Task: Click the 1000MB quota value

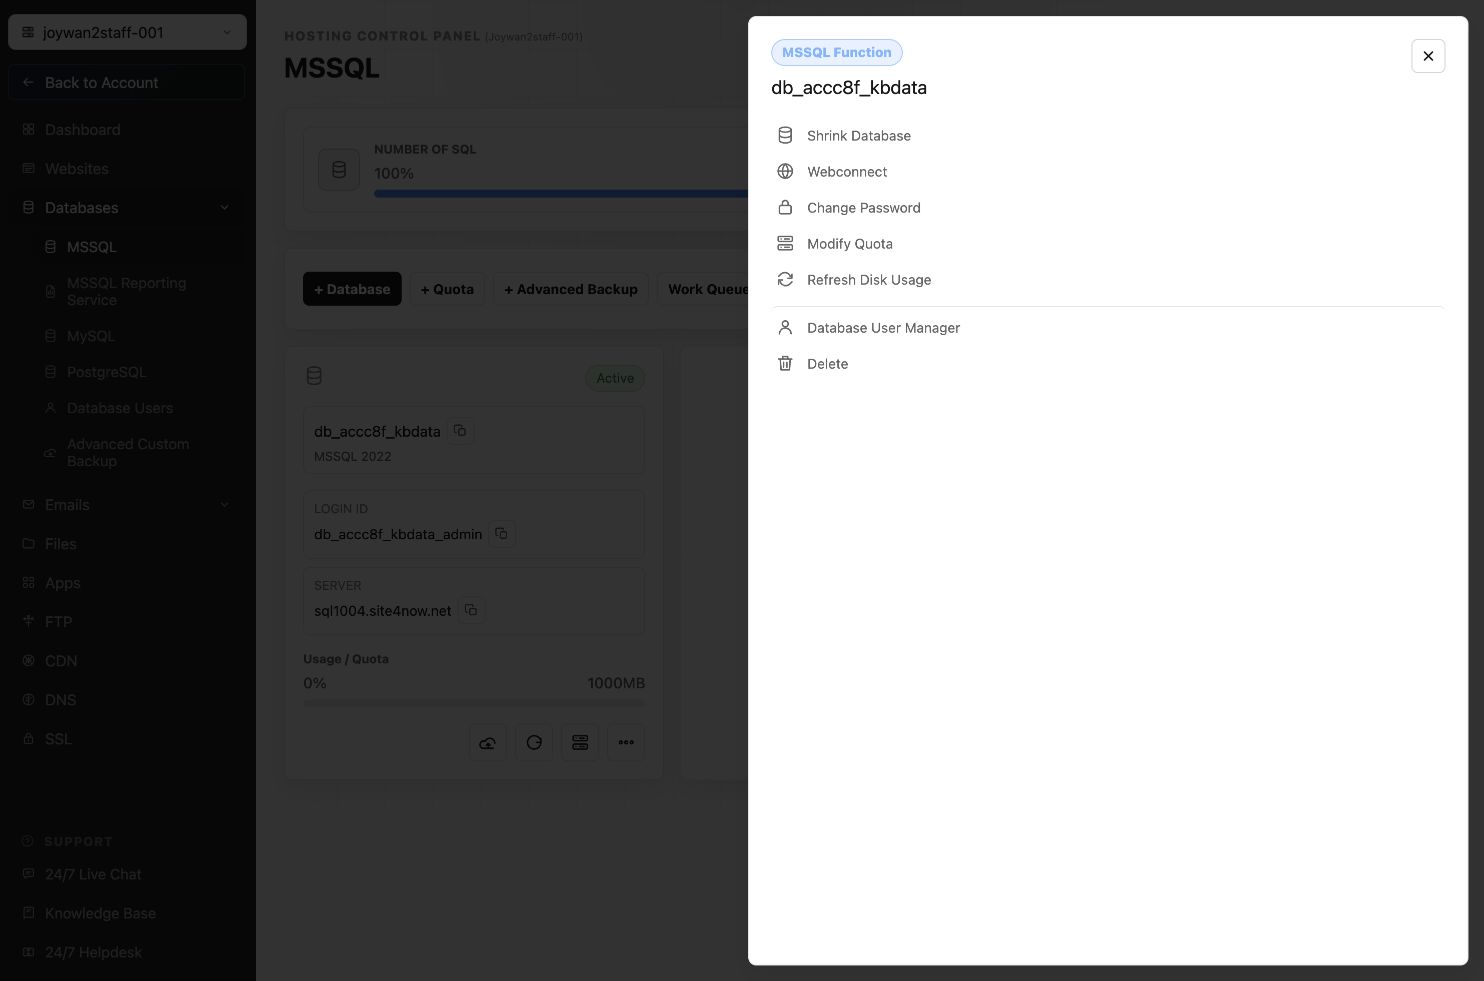Action: pos(616,683)
